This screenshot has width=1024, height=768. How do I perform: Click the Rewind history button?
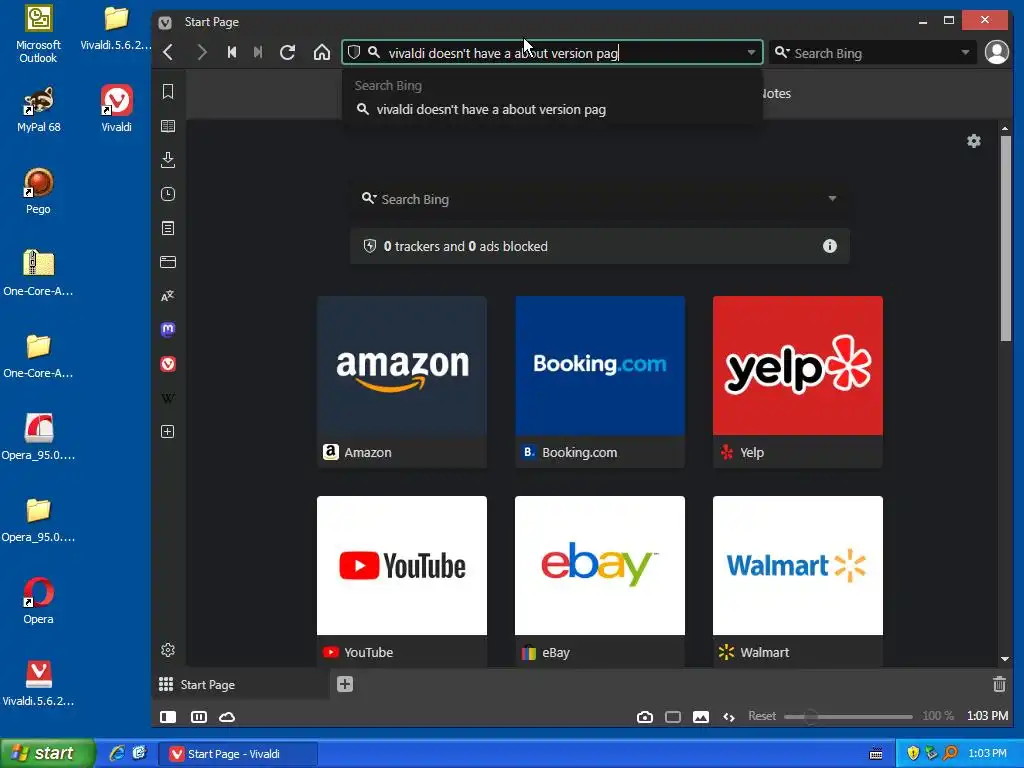[x=232, y=52]
